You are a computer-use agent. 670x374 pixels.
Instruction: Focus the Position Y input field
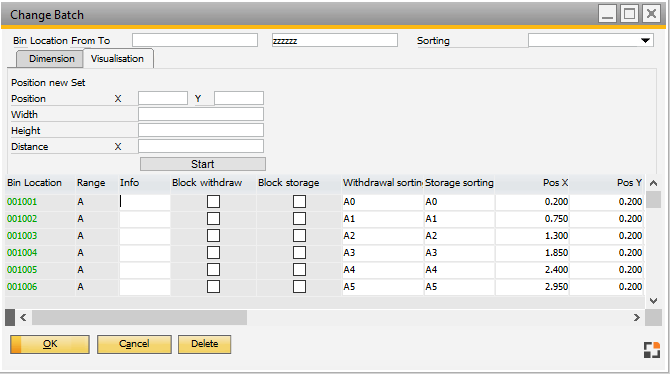(x=239, y=98)
